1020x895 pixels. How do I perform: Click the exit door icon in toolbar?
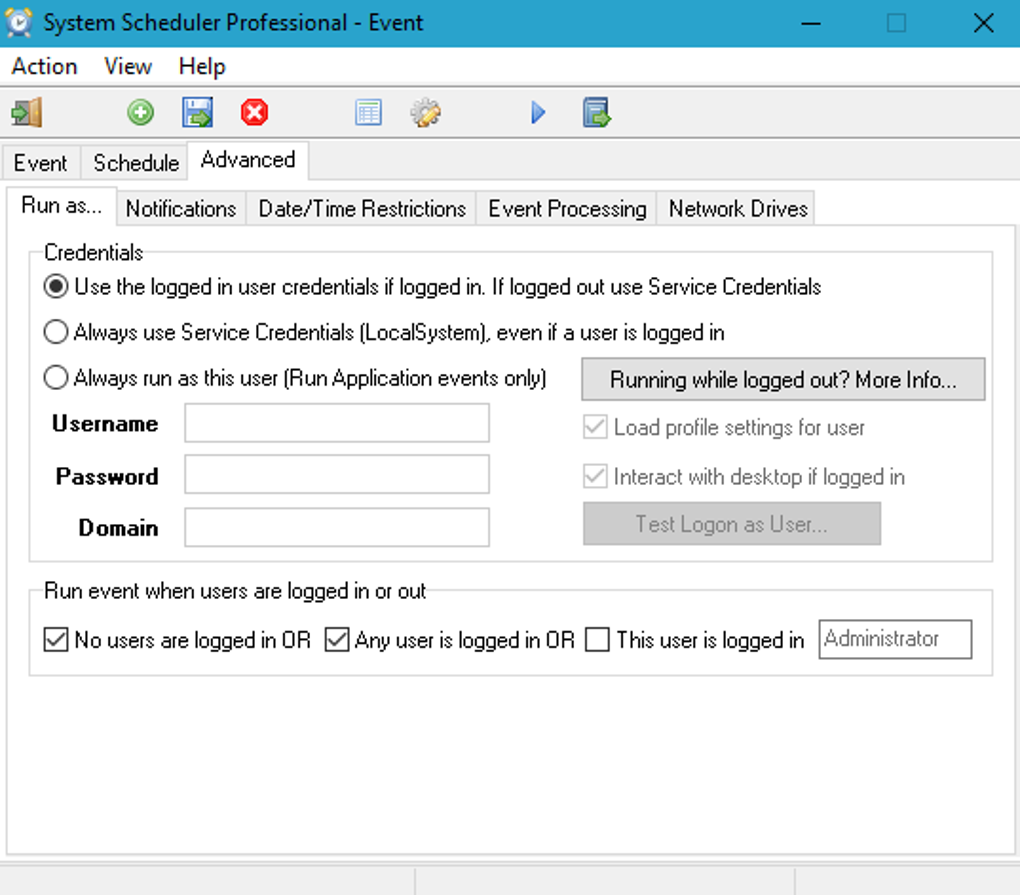click(27, 113)
